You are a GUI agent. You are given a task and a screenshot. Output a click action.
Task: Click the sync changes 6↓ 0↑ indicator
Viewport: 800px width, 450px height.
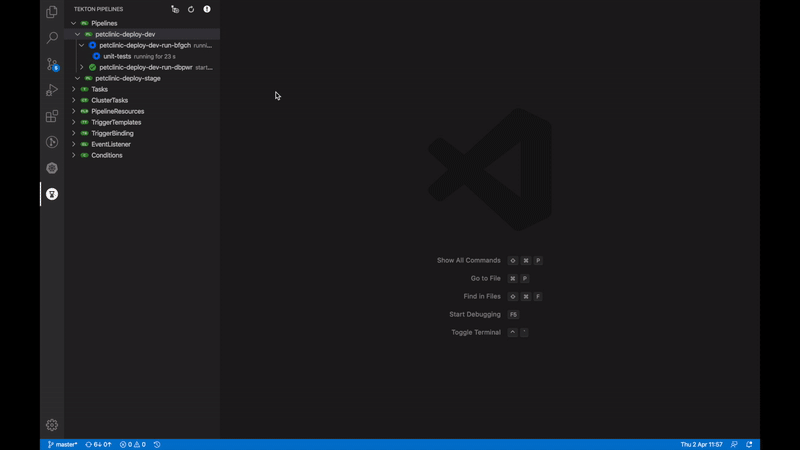tap(98, 444)
